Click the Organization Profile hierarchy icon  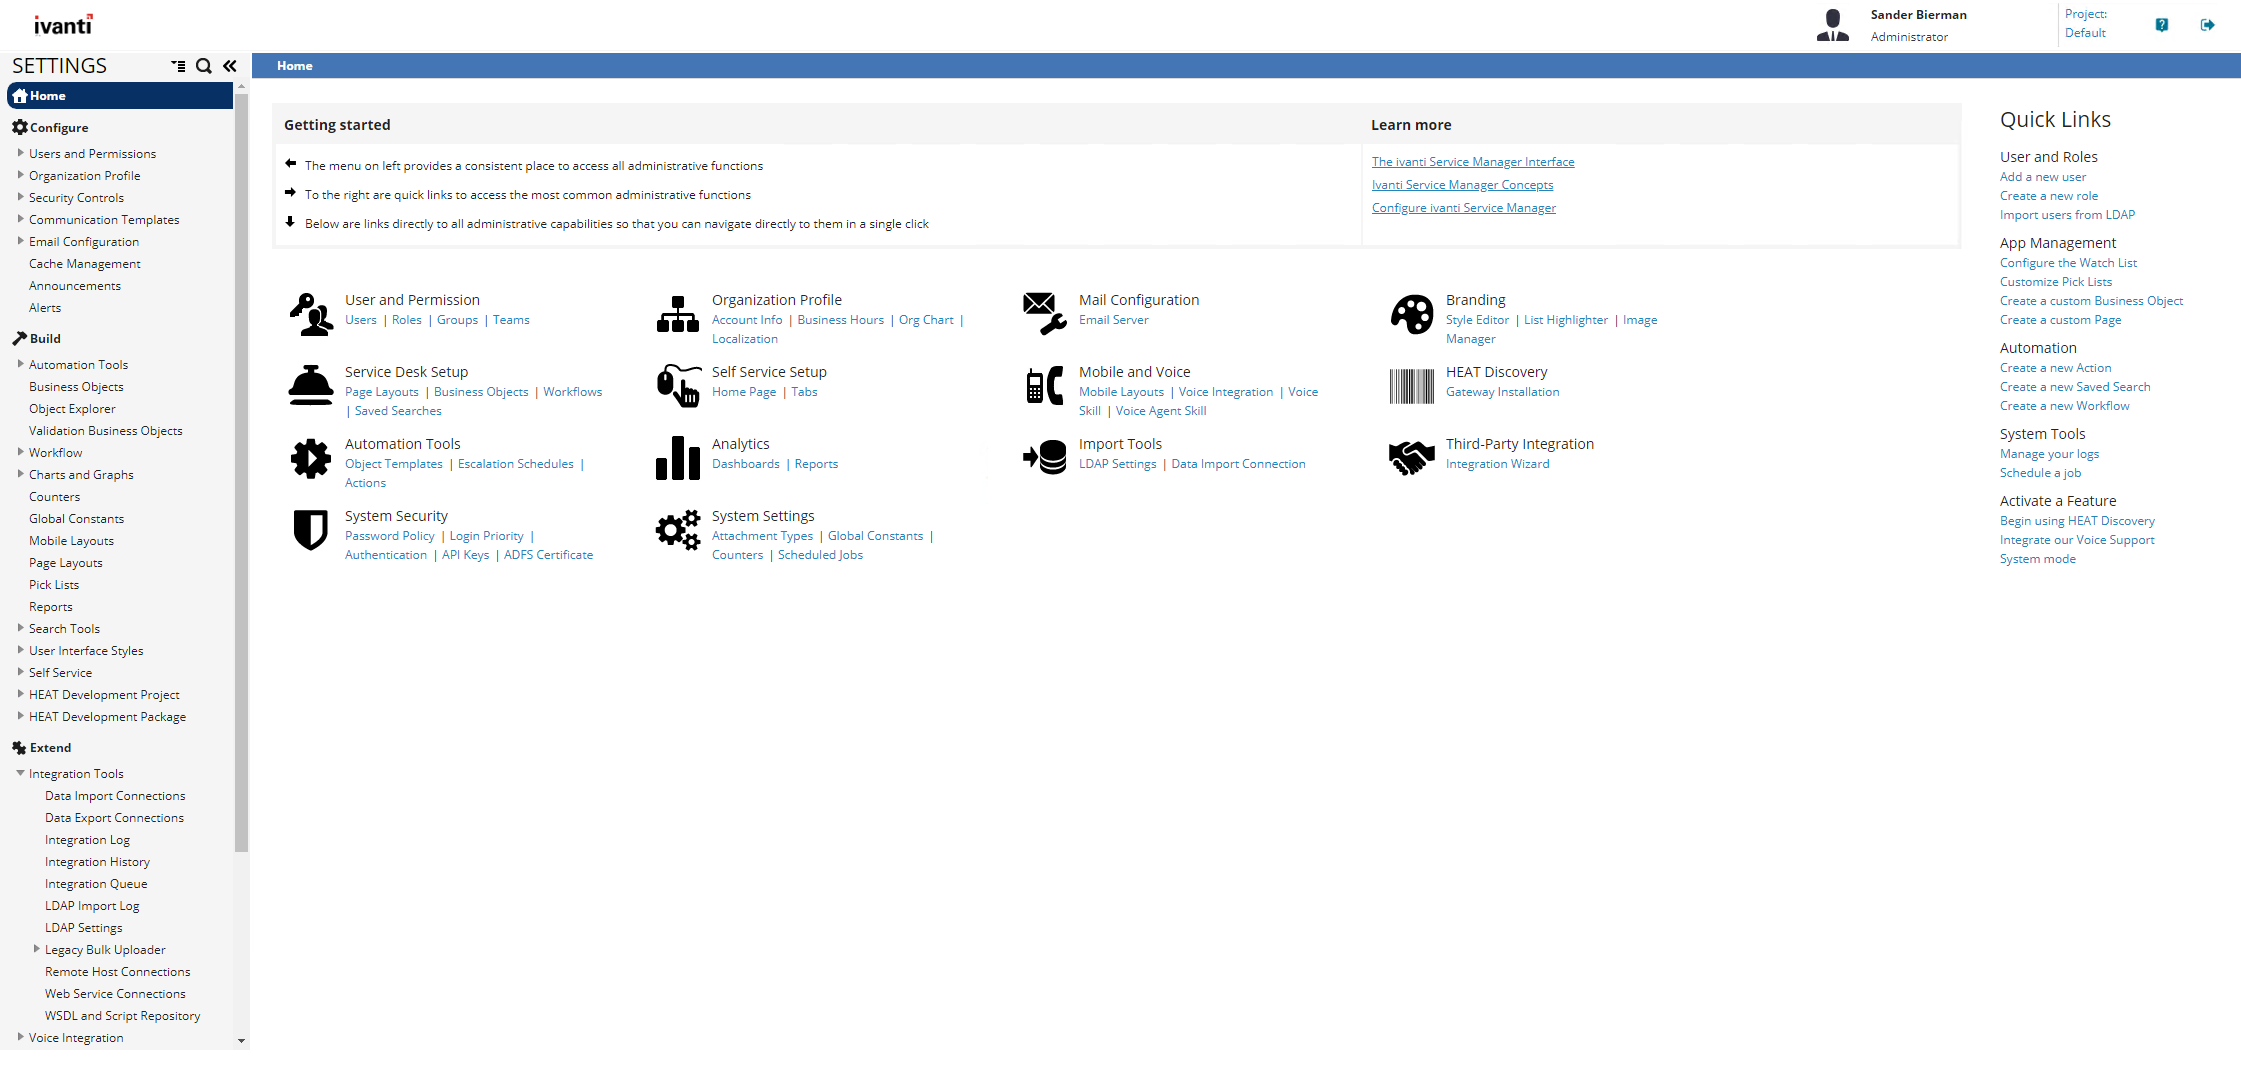click(678, 314)
